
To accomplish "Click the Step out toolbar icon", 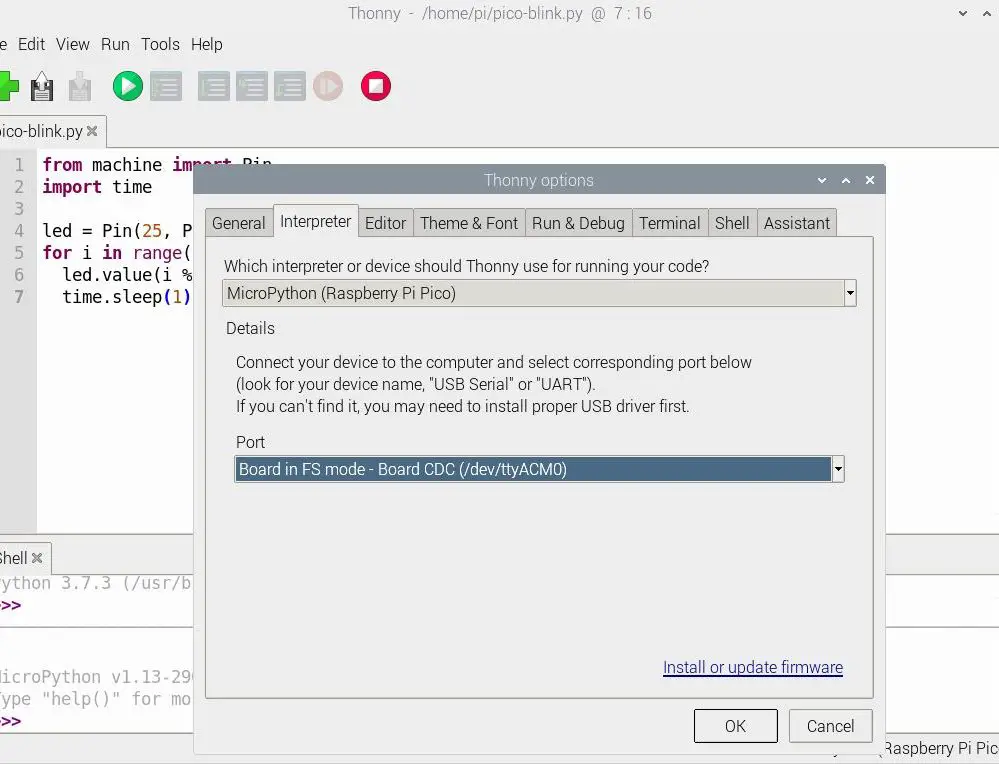I will [290, 86].
